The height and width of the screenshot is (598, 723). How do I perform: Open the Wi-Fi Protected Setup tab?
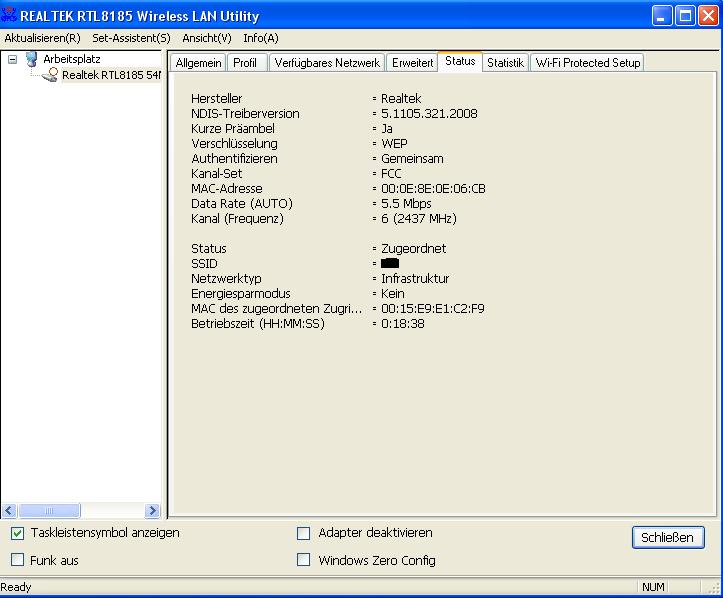pyautogui.click(x=587, y=63)
